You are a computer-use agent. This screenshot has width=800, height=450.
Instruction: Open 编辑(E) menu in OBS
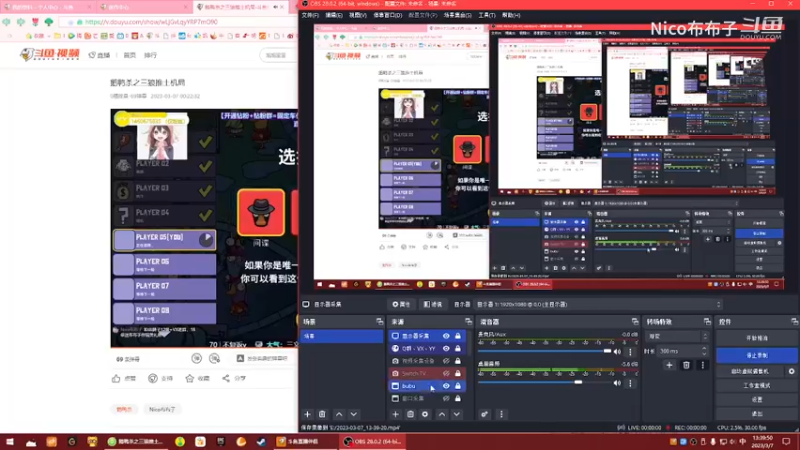[334, 15]
